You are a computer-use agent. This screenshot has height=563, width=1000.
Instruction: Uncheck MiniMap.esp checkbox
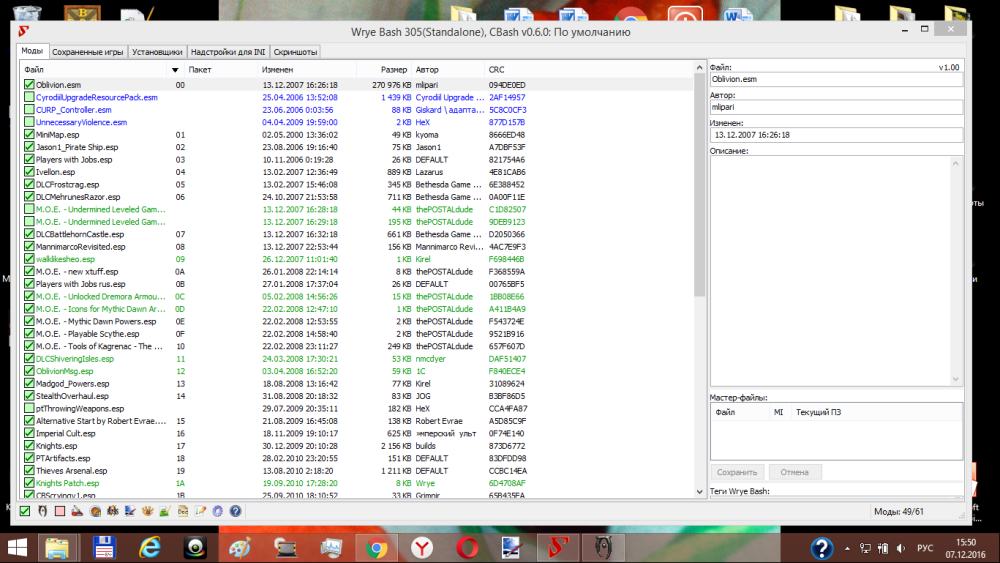tap(29, 135)
